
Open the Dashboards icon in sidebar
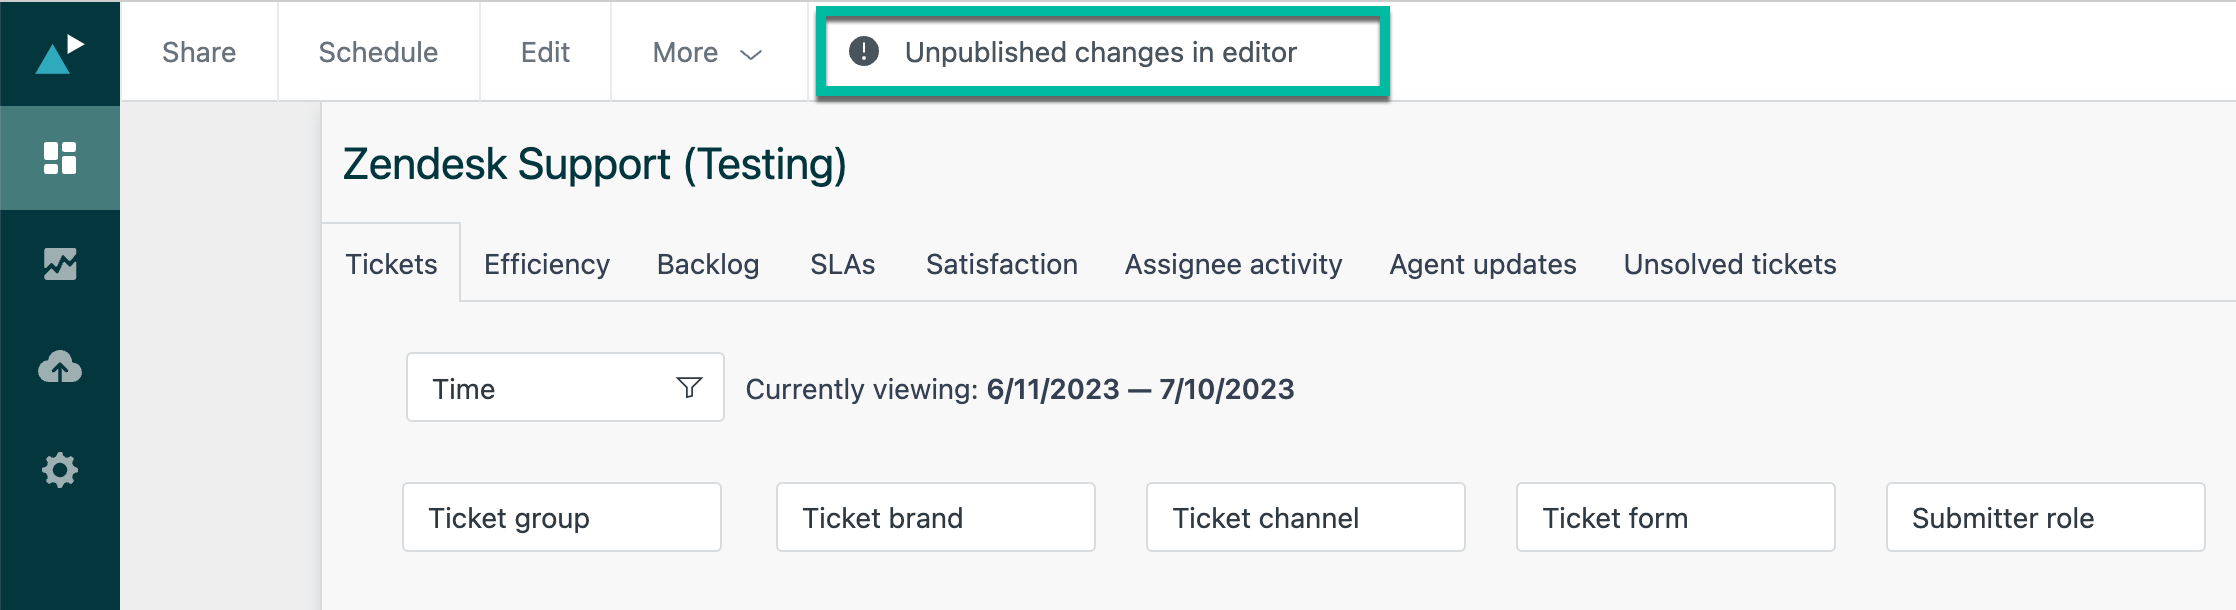point(60,158)
